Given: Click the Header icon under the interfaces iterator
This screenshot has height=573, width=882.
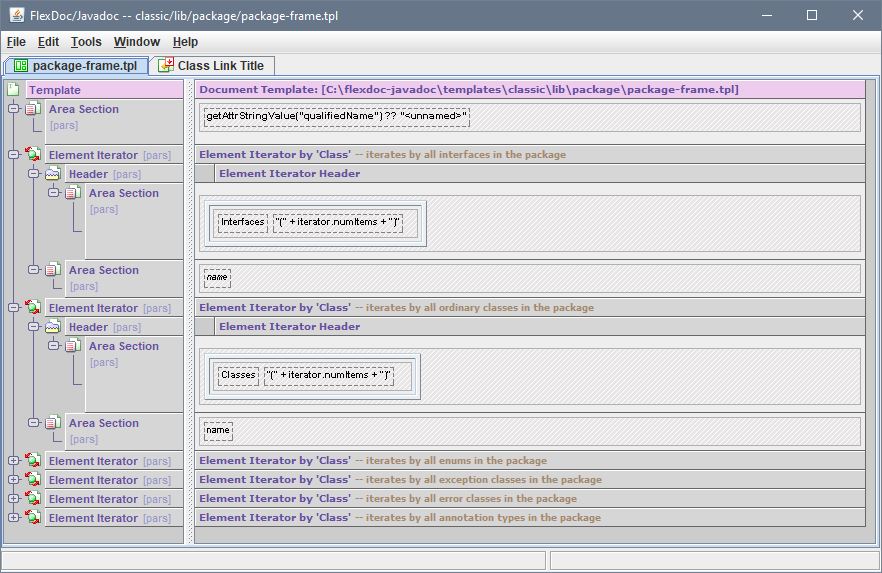Looking at the screenshot, I should pos(53,174).
